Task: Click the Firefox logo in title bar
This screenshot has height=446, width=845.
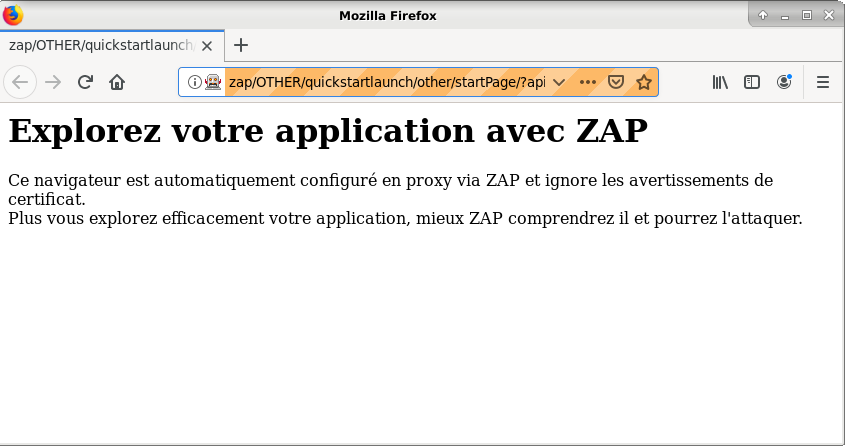Action: point(13,15)
